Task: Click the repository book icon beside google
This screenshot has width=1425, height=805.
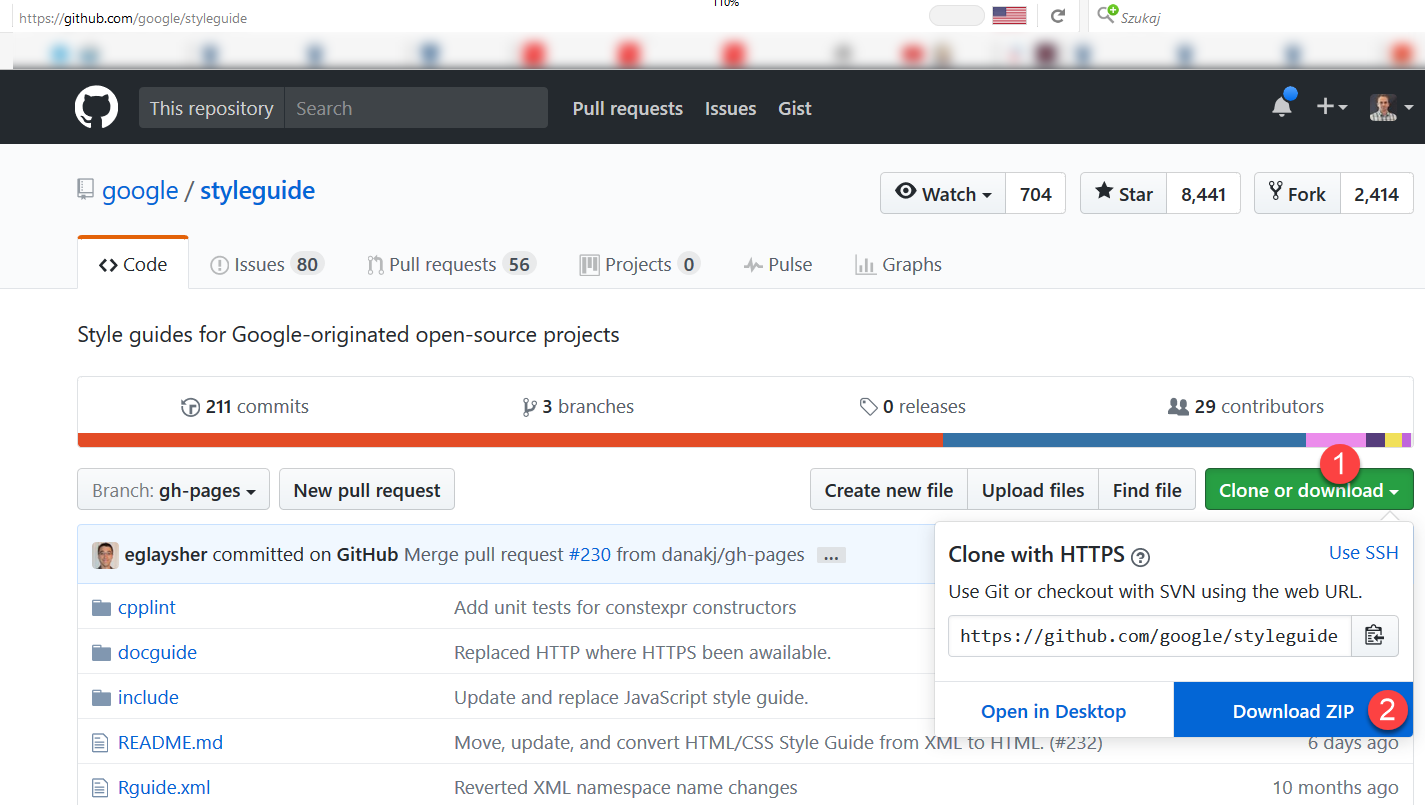Action: tap(86, 190)
